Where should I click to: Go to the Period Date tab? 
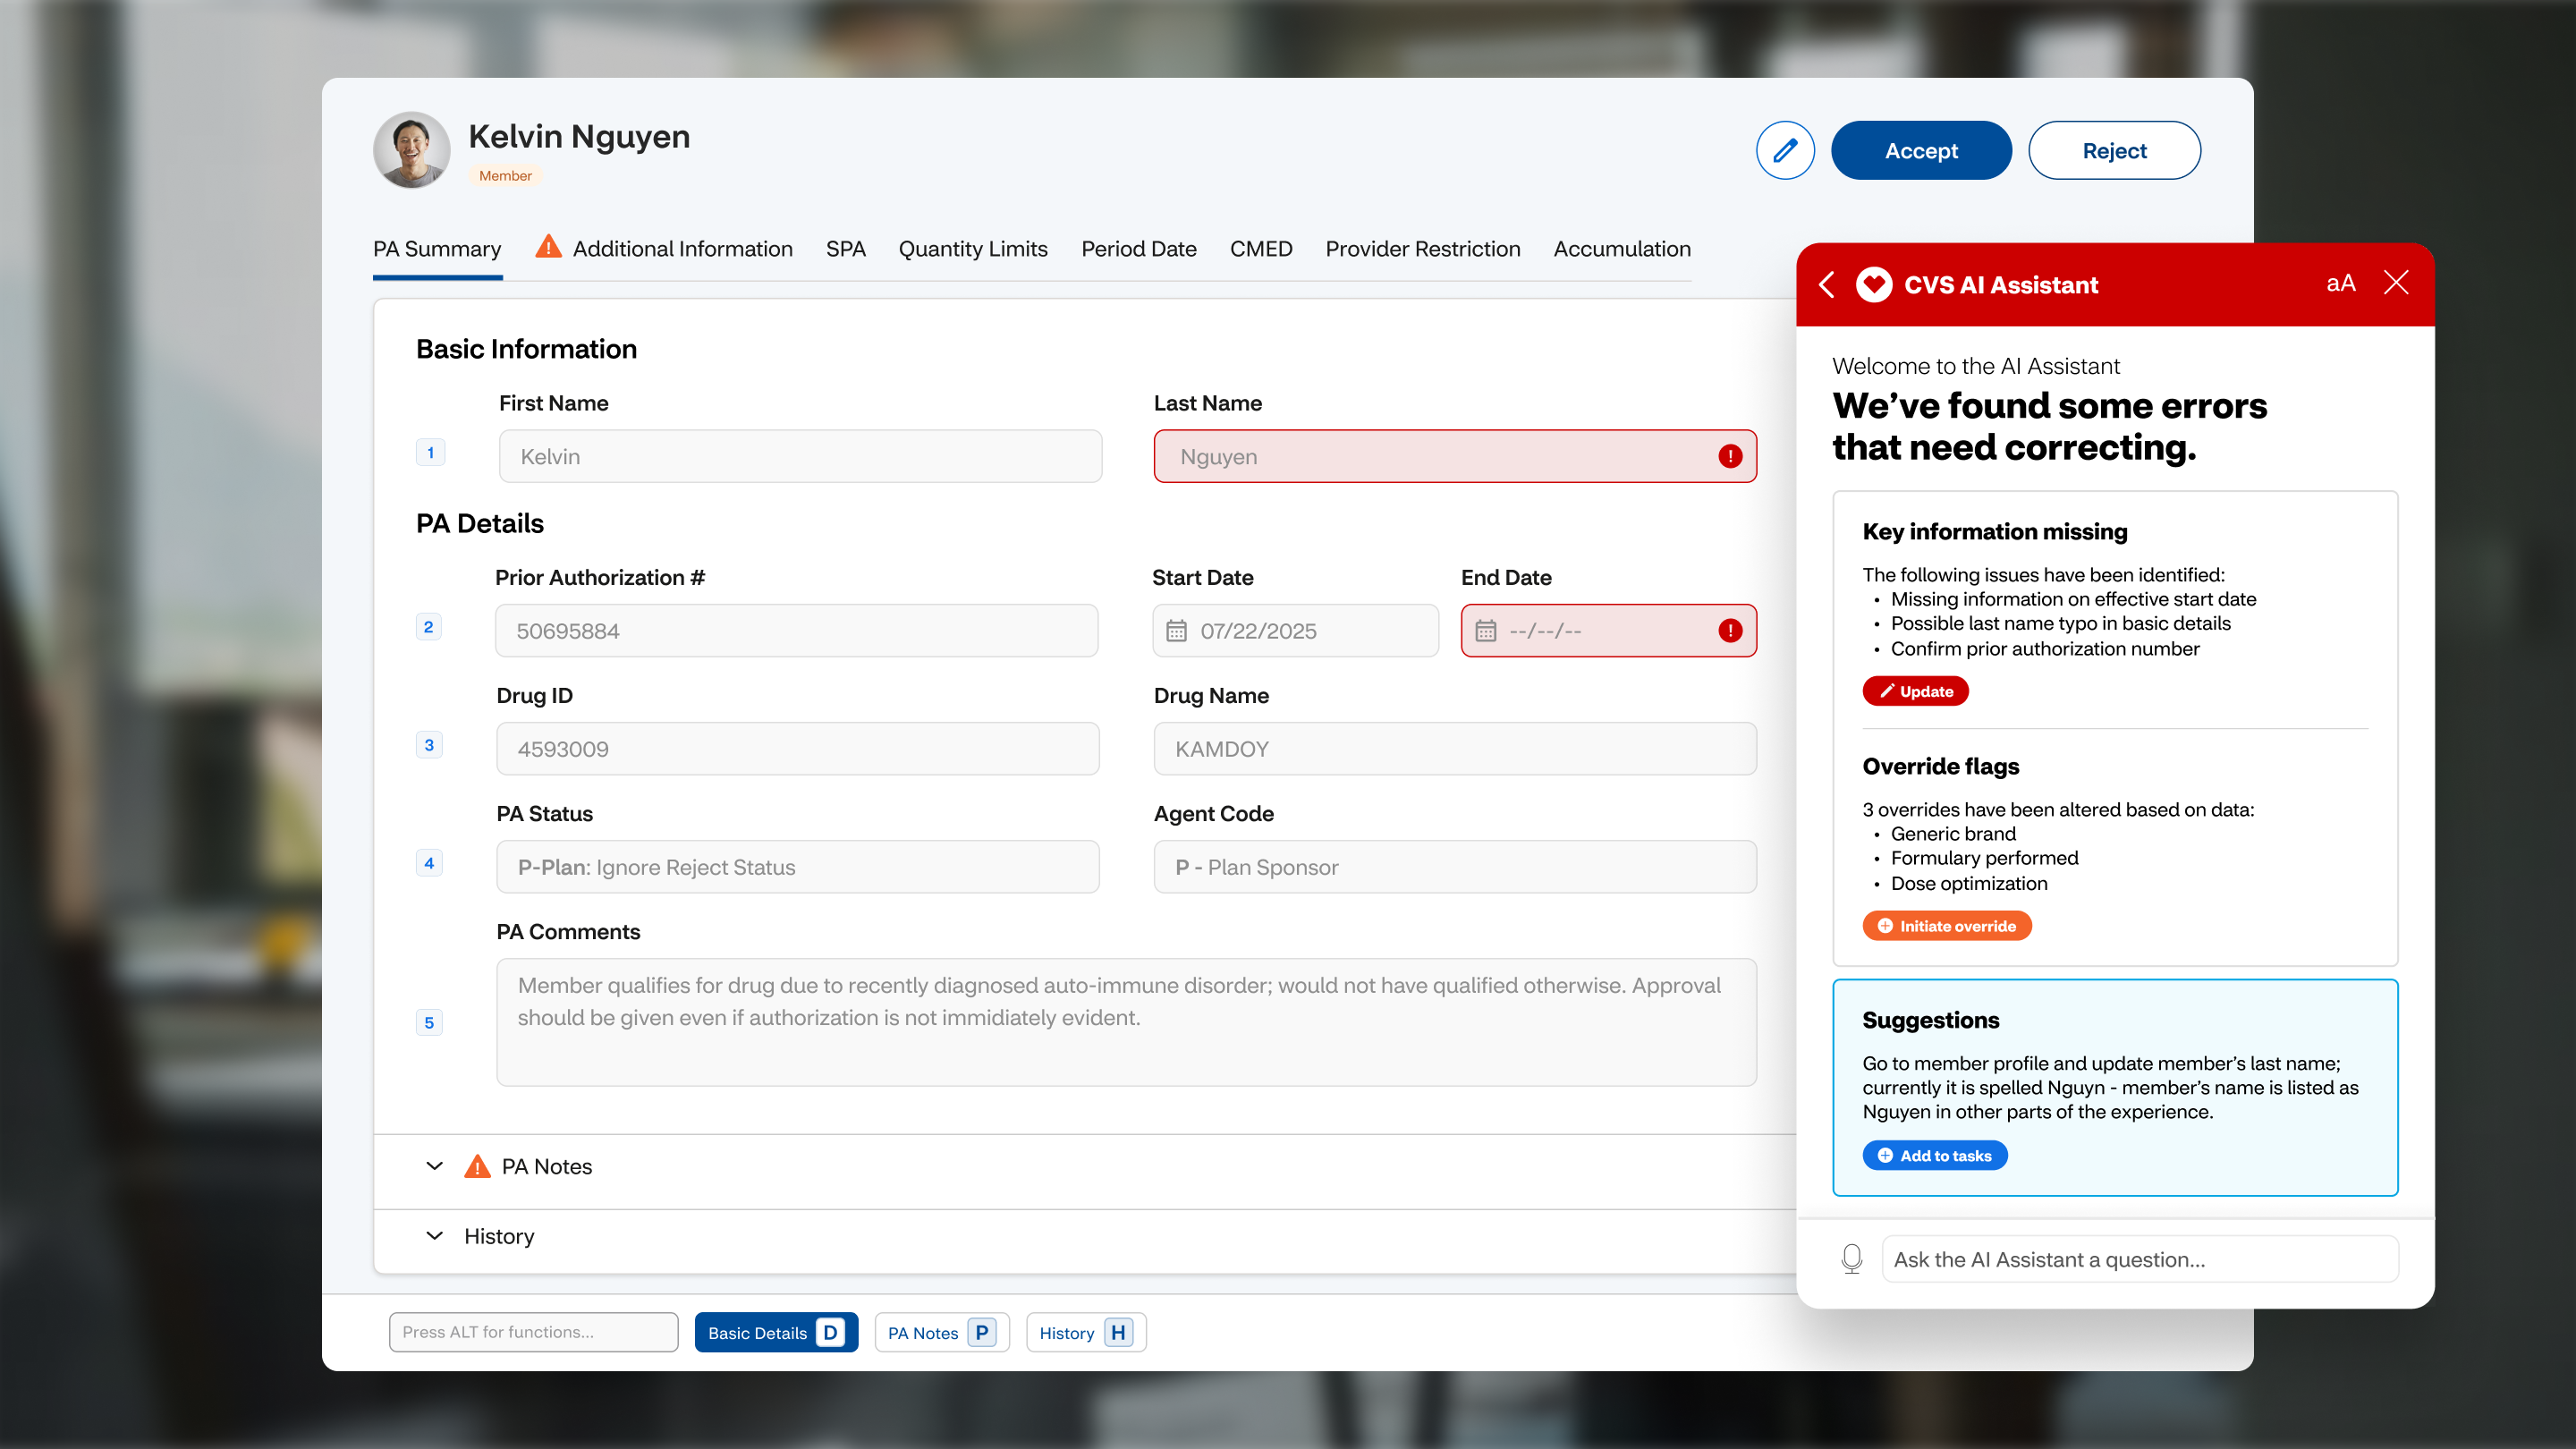(x=1138, y=249)
